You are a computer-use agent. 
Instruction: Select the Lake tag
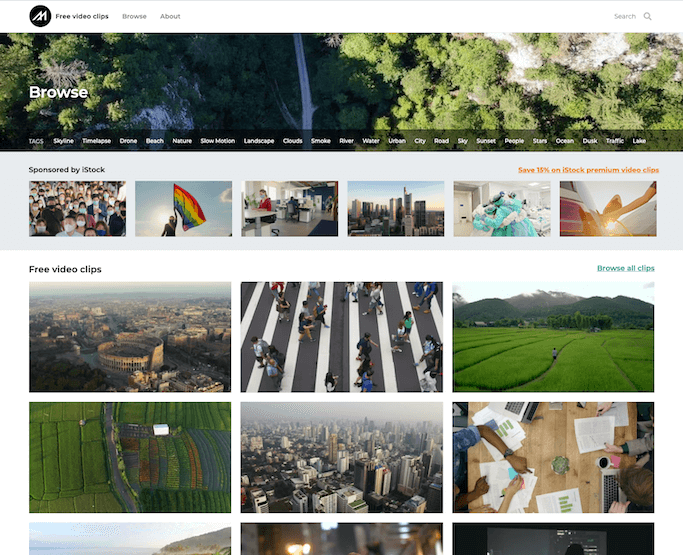(639, 141)
